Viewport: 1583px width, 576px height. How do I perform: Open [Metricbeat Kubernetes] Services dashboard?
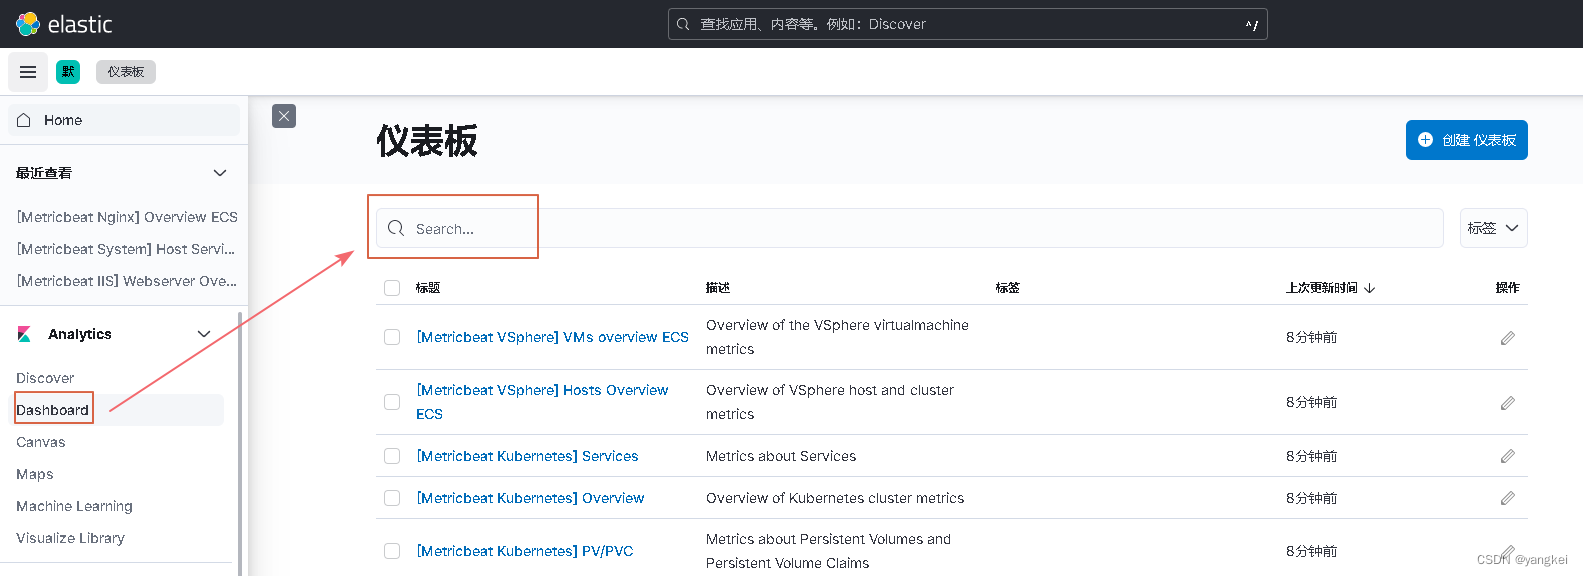tap(527, 456)
